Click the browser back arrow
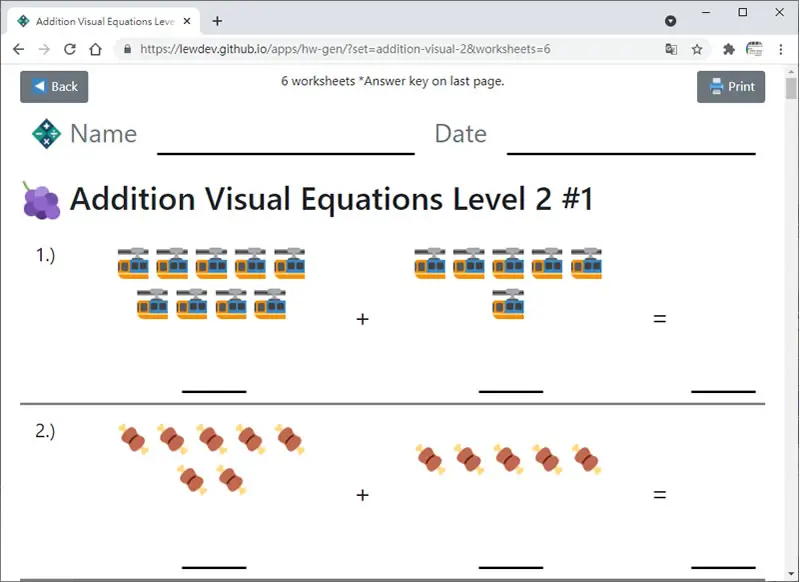This screenshot has width=800, height=582. click(x=18, y=49)
